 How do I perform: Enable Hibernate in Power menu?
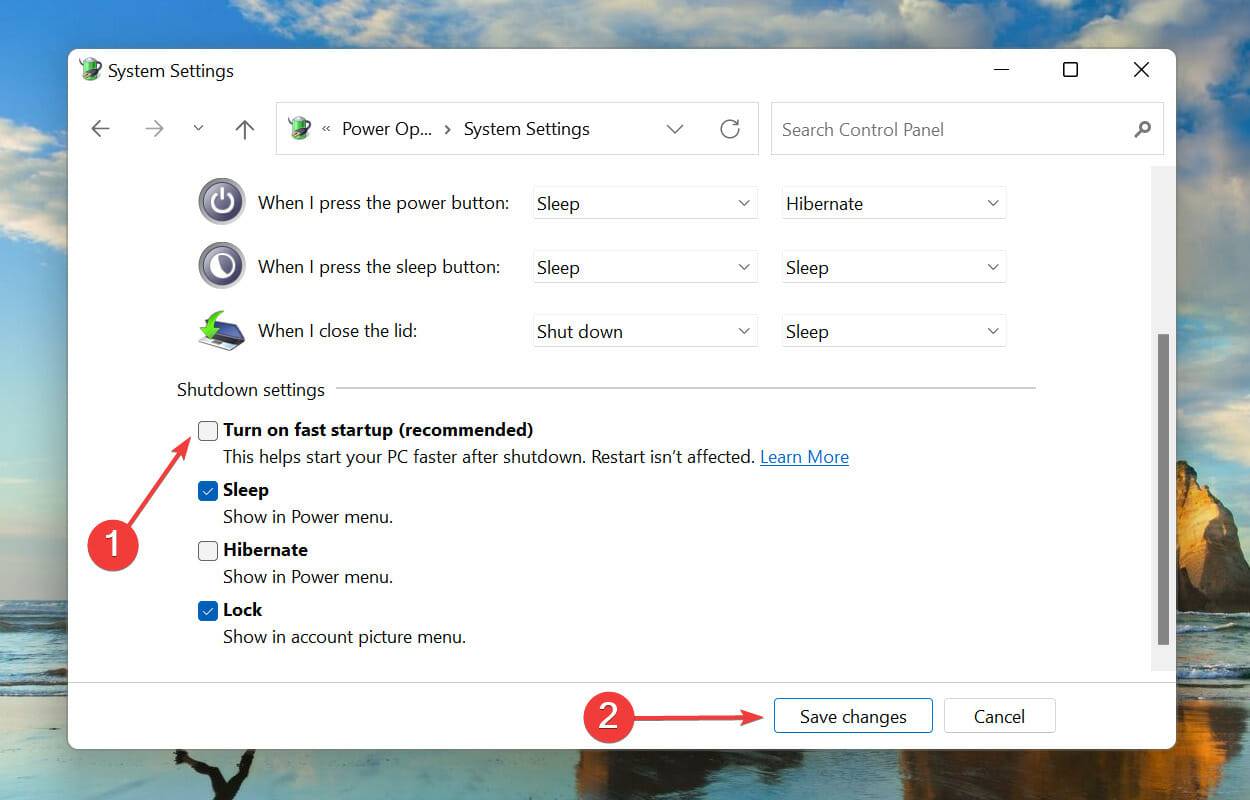(x=207, y=550)
